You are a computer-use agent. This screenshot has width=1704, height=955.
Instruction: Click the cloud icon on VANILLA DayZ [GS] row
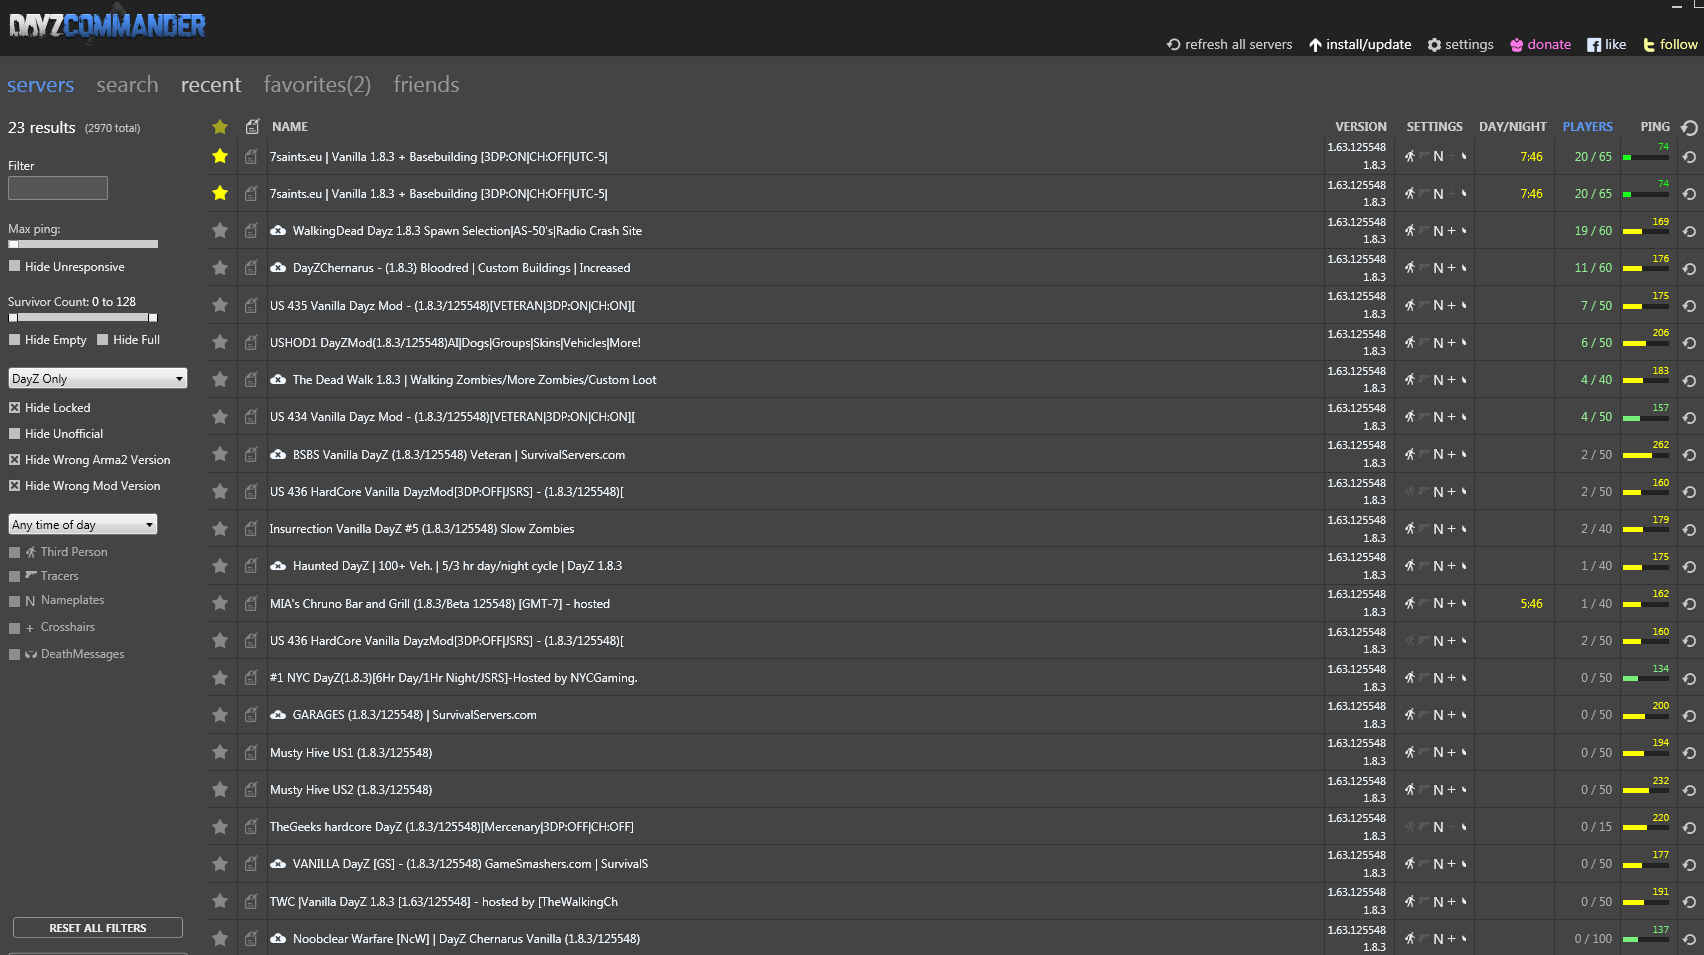coord(278,864)
